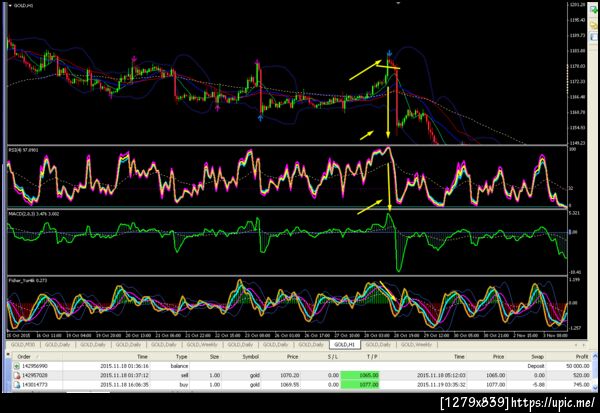Select order number 142956990
Image resolution: width=600 pixels, height=413 pixels.
[x=34, y=366]
